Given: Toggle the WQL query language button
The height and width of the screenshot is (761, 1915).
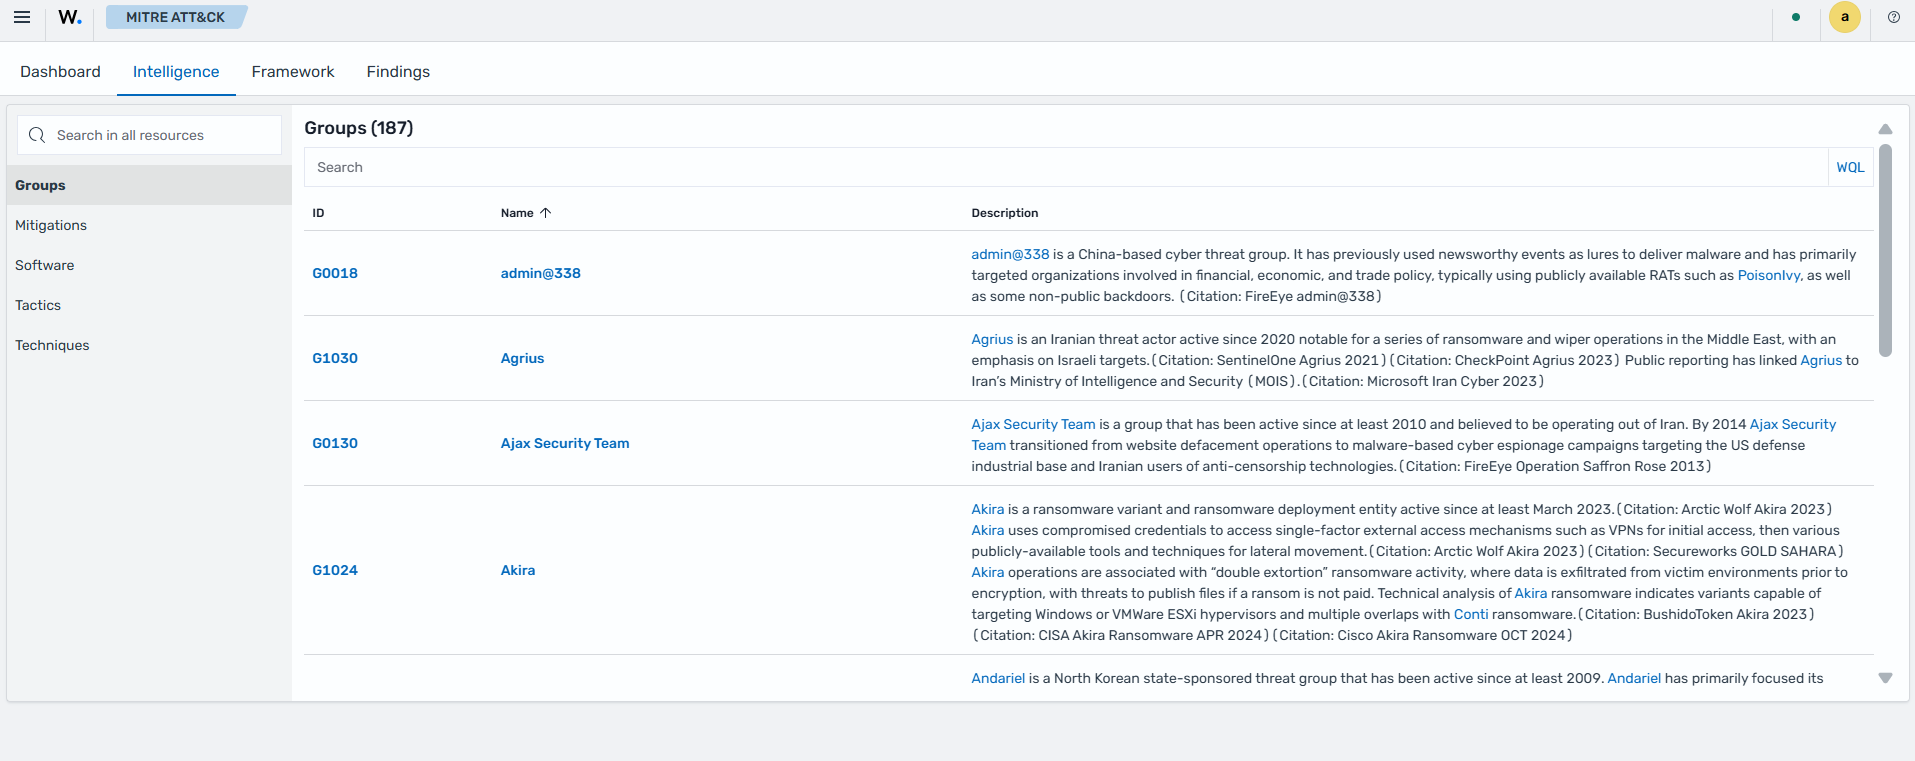Looking at the screenshot, I should (x=1850, y=167).
